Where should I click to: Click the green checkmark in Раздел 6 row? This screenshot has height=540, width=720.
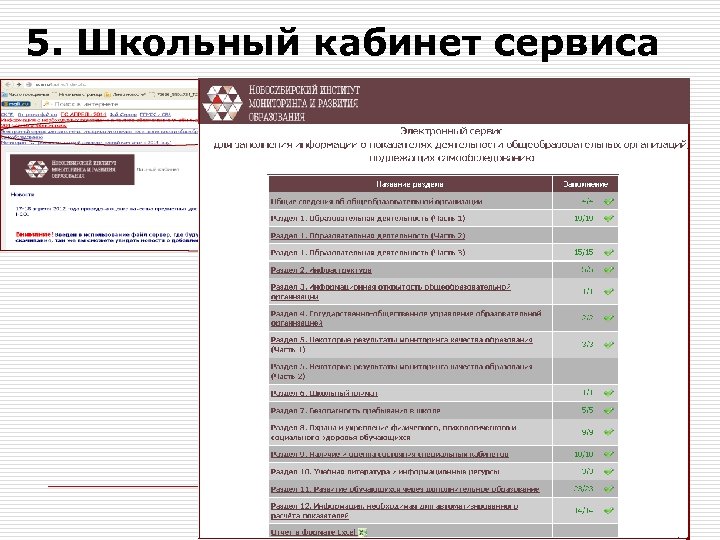(608, 393)
